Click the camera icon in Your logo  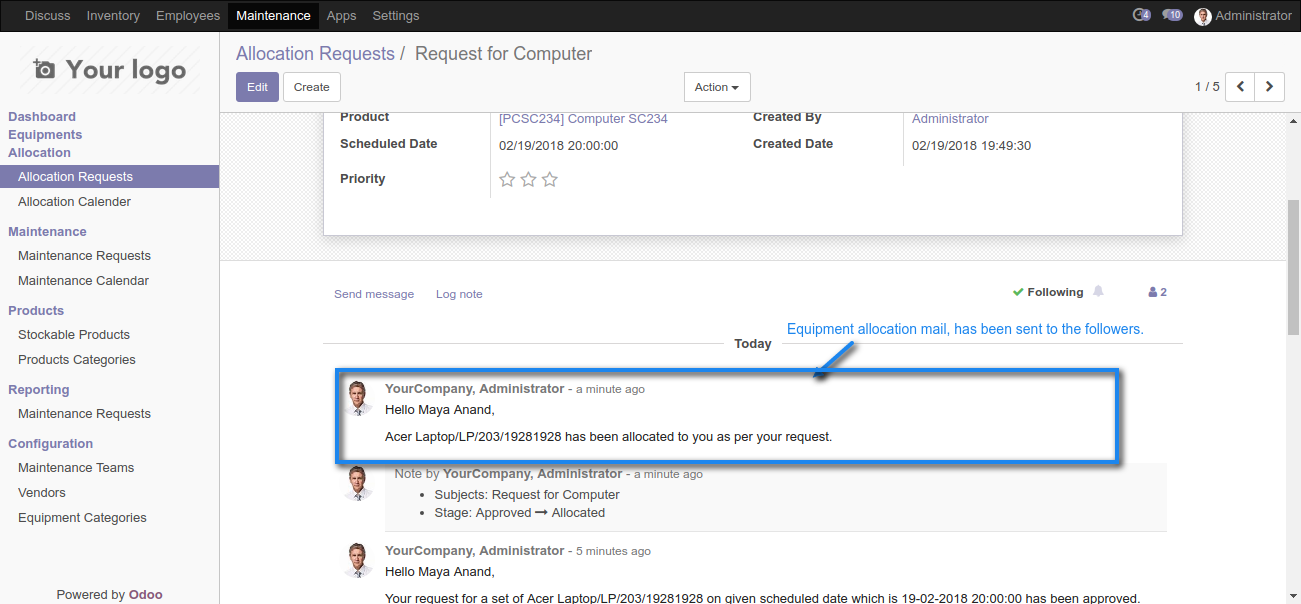[x=44, y=69]
